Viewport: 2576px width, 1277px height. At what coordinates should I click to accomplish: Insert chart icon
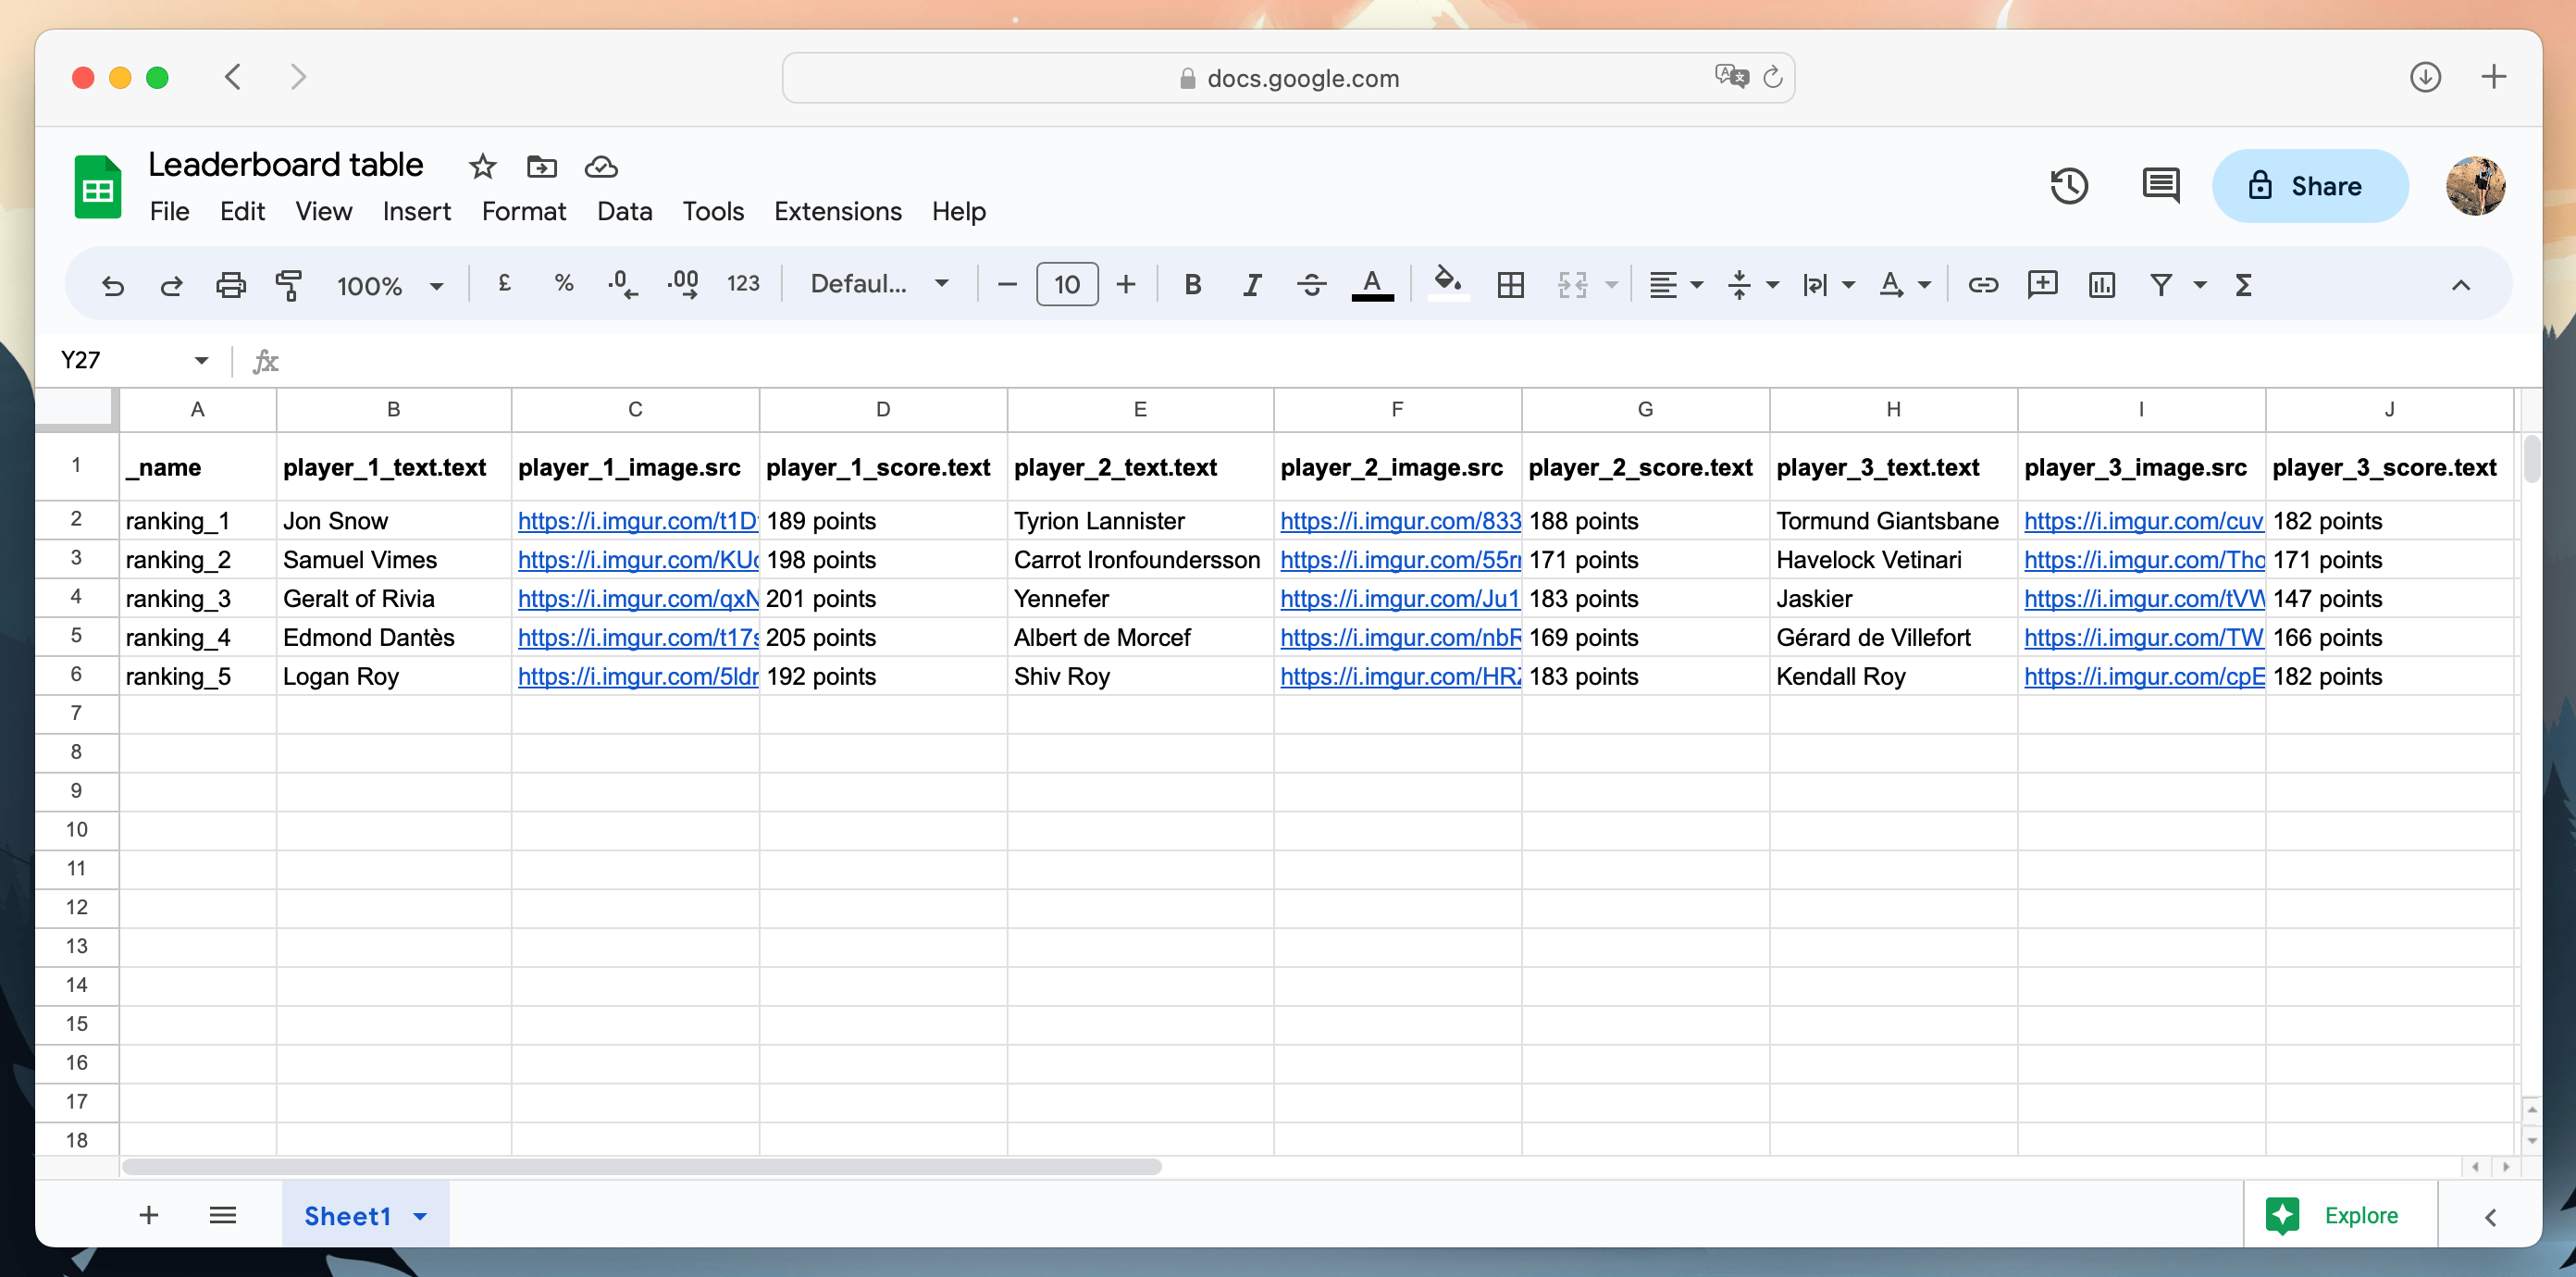[x=2101, y=285]
